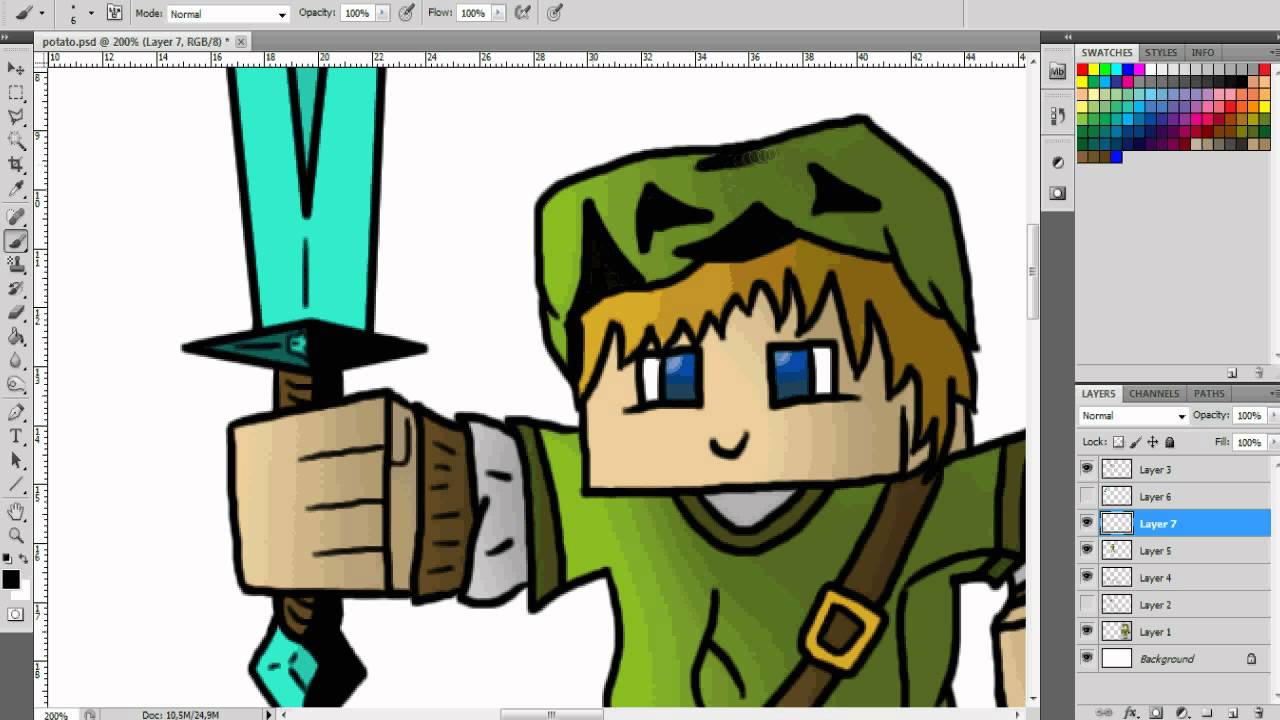Enable airbrush mode next to Flow
Viewport: 1280px width, 720px height.
click(x=522, y=13)
